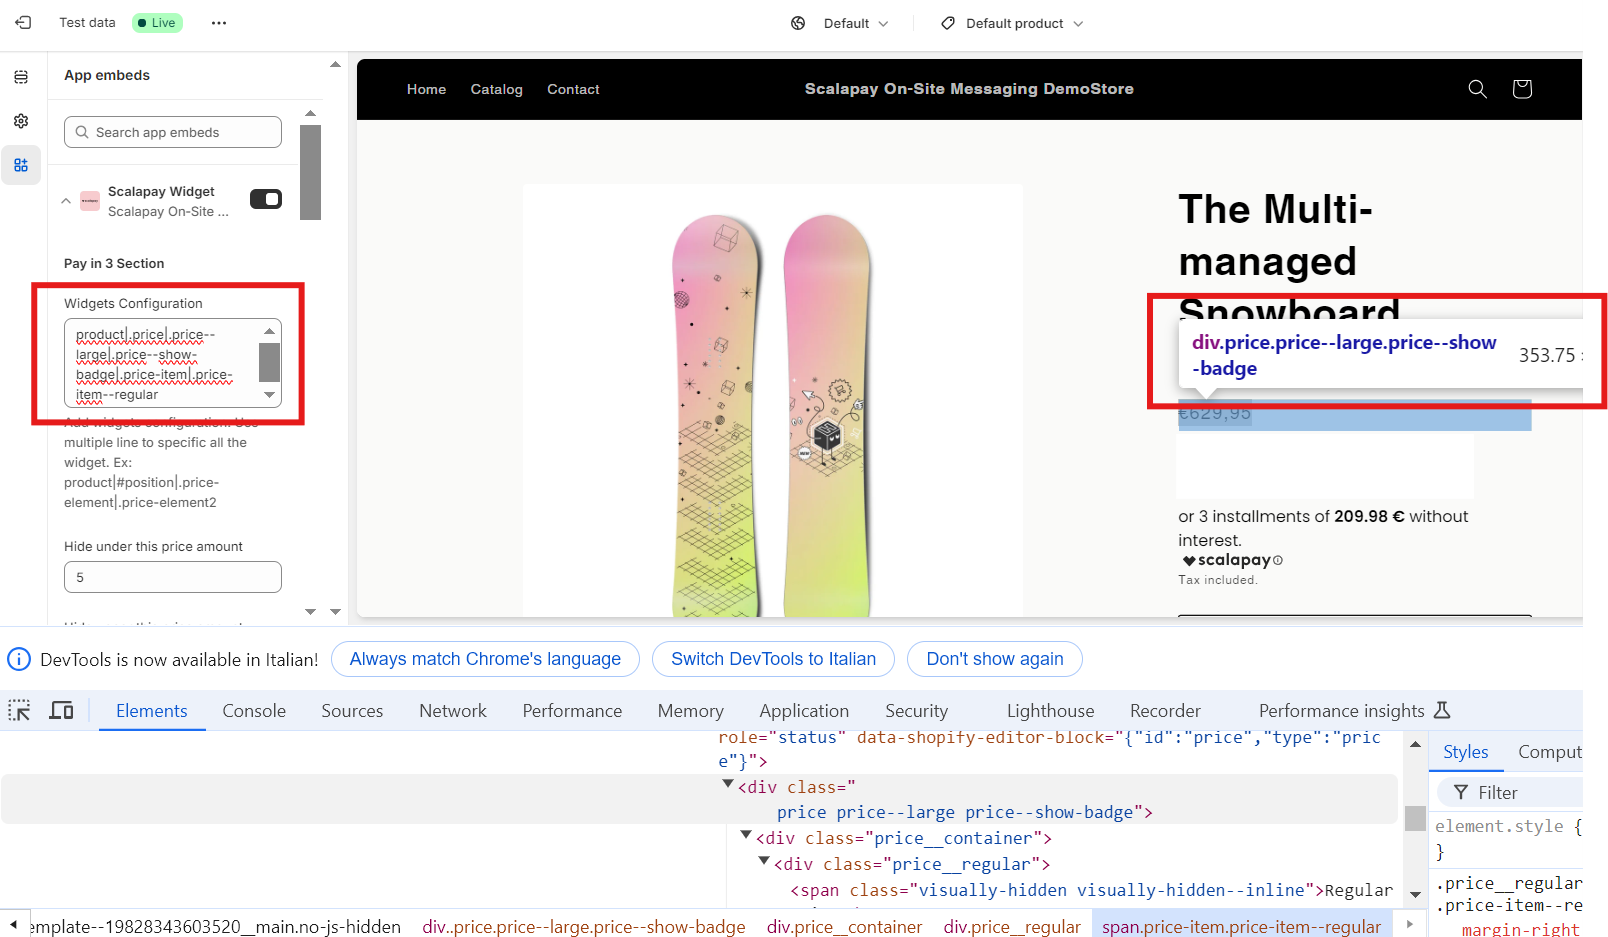1608x937 pixels.
Task: Click the snowboard product image
Action: (772, 400)
